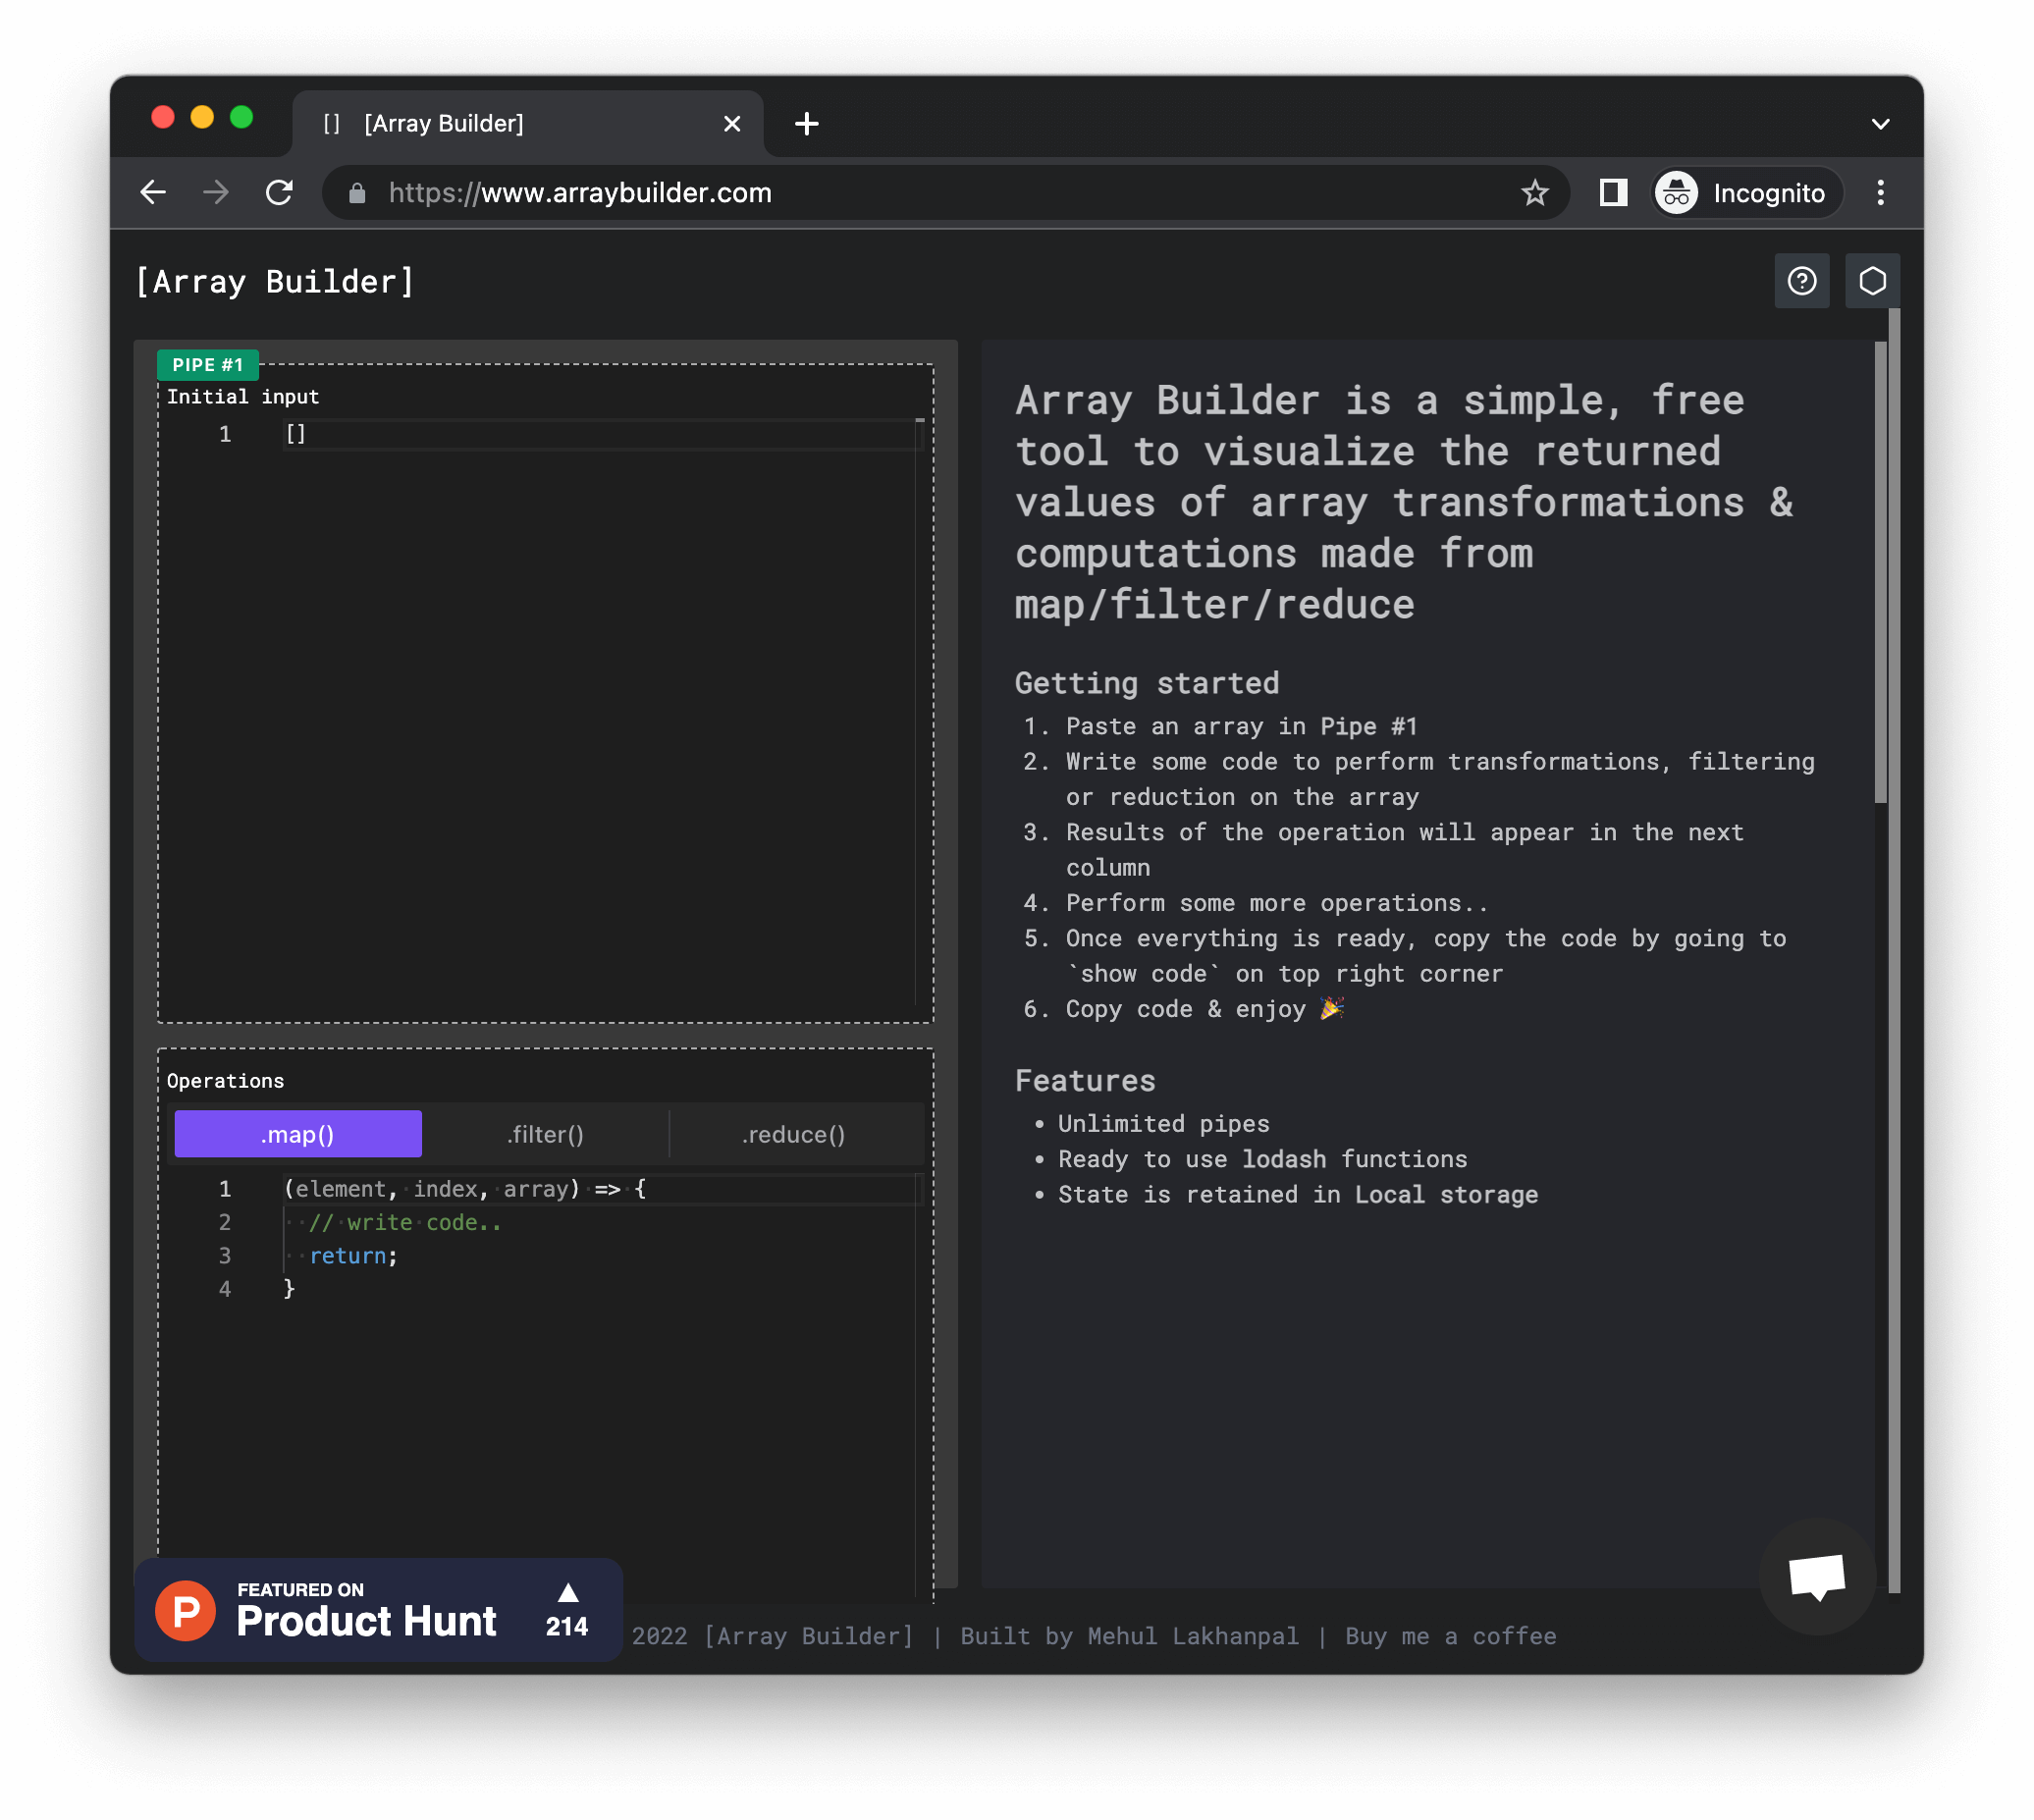Select the .map() operation tab
Screen dimensions: 2034x1820
(298, 1134)
